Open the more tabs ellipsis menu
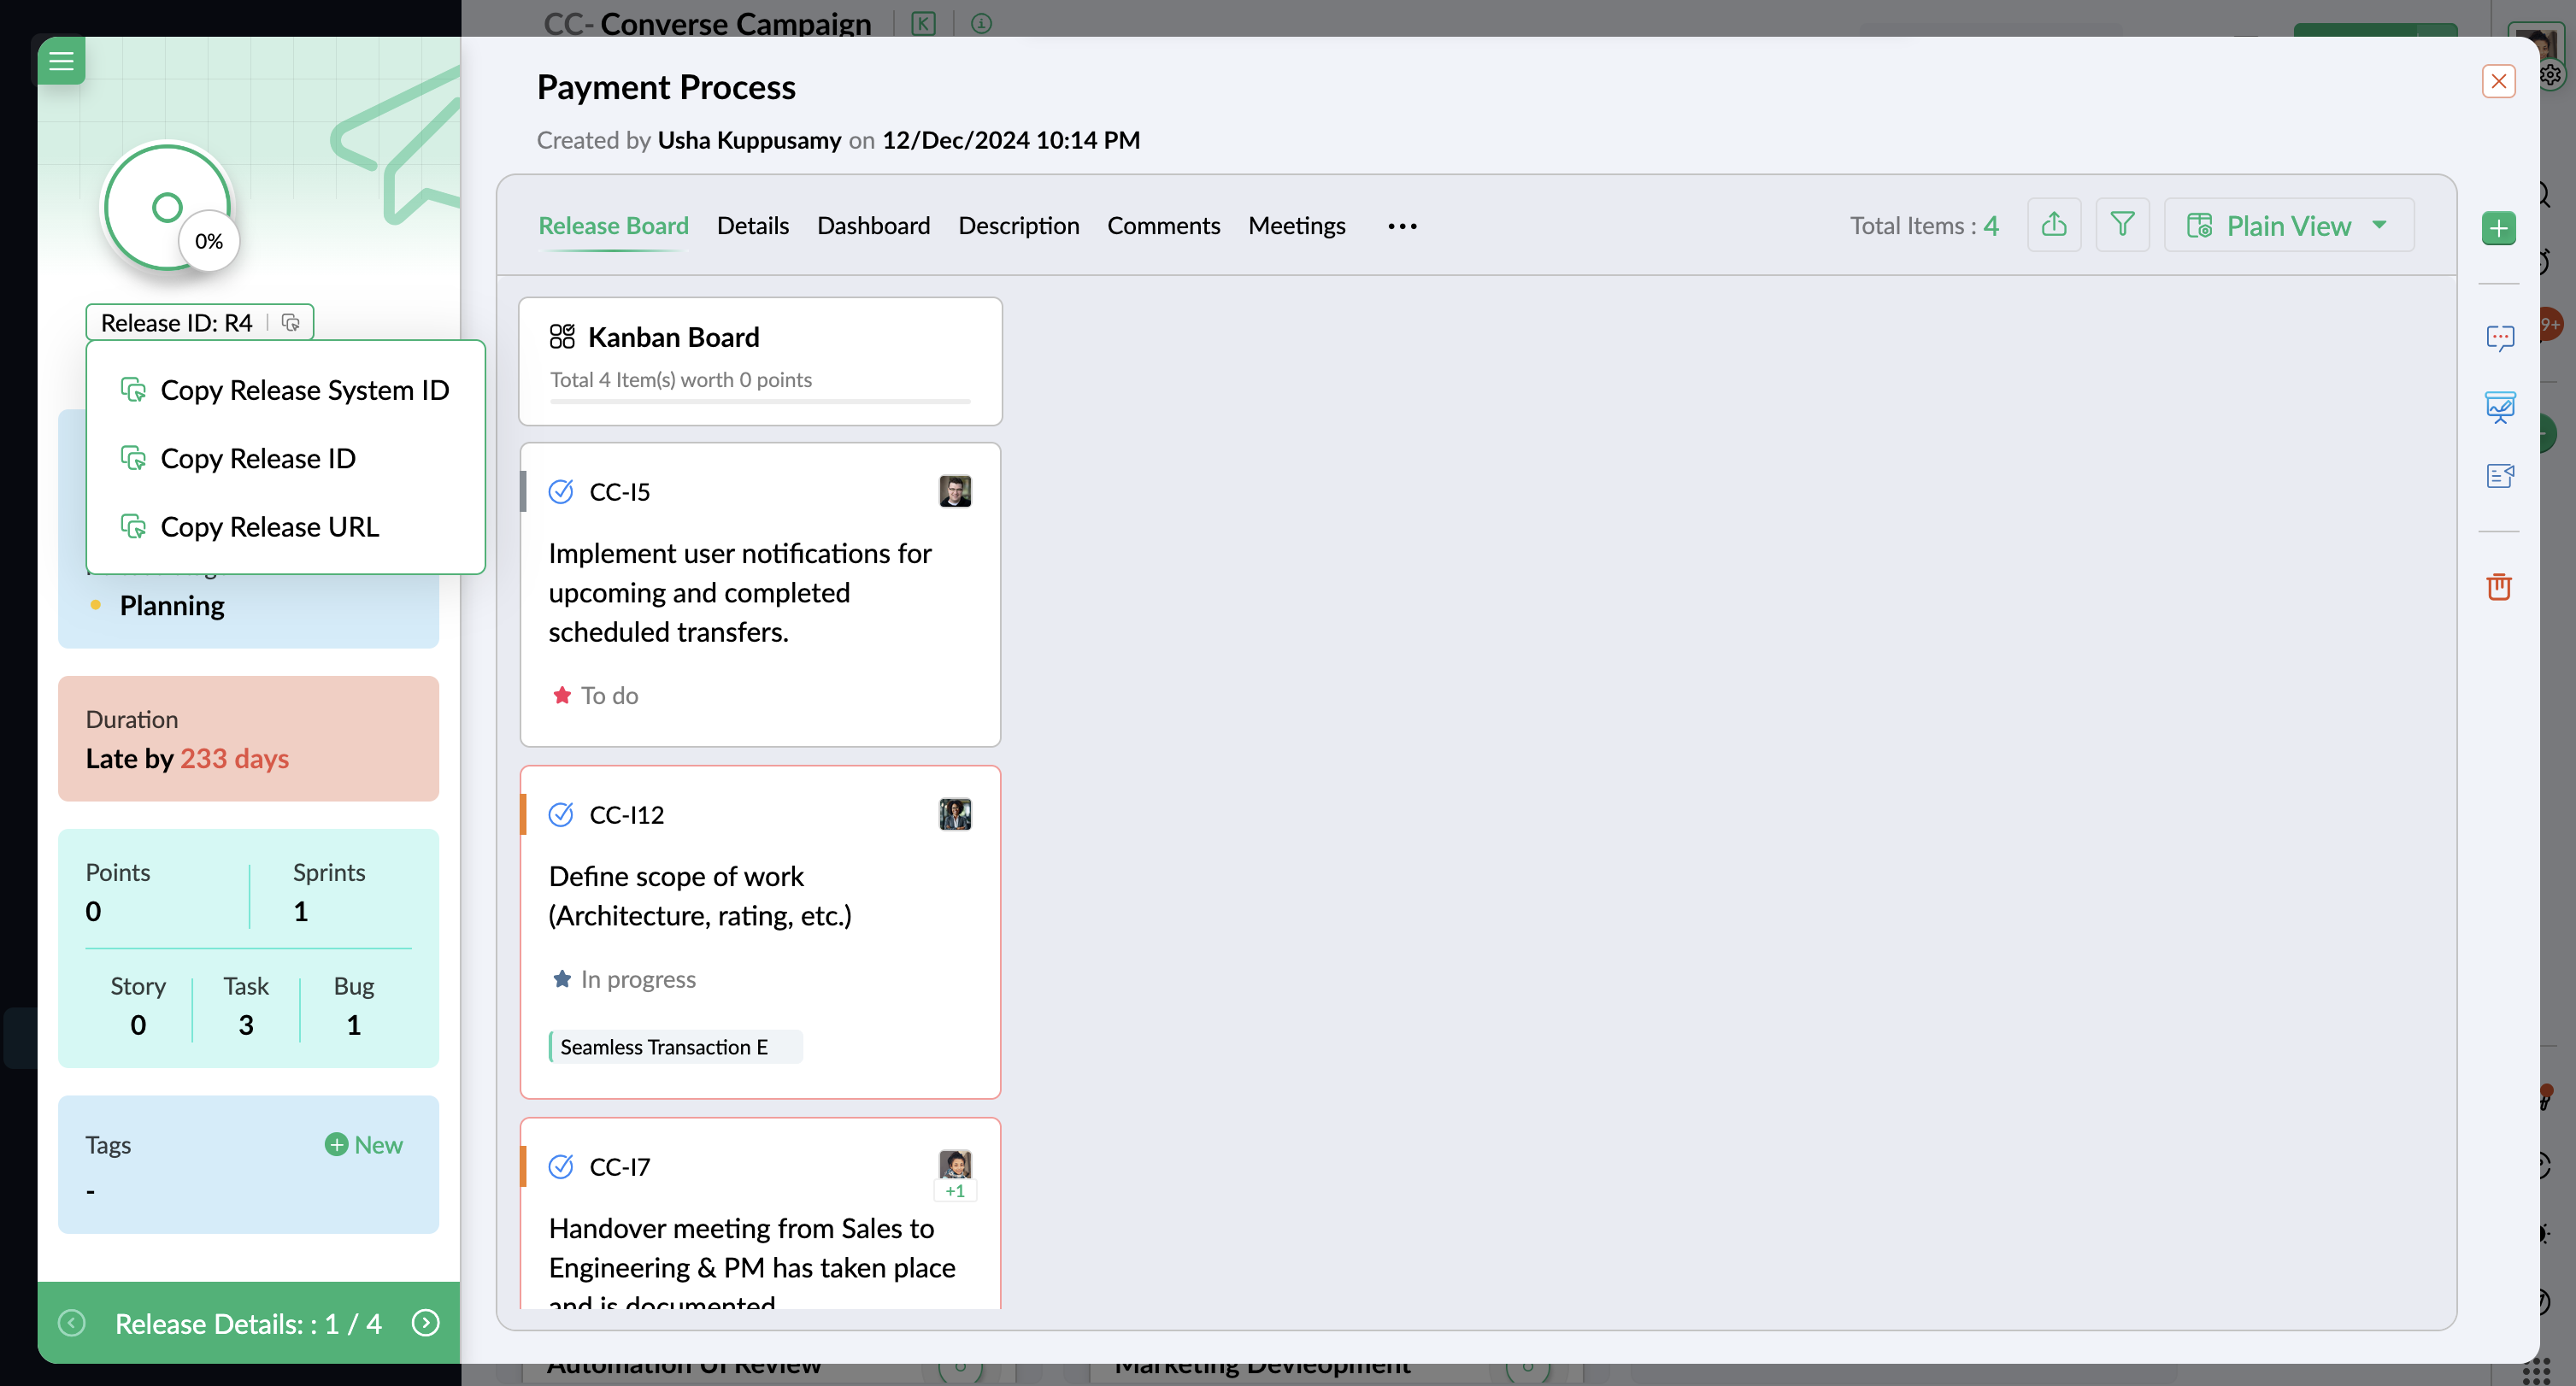Image resolution: width=2576 pixels, height=1386 pixels. (x=1402, y=226)
